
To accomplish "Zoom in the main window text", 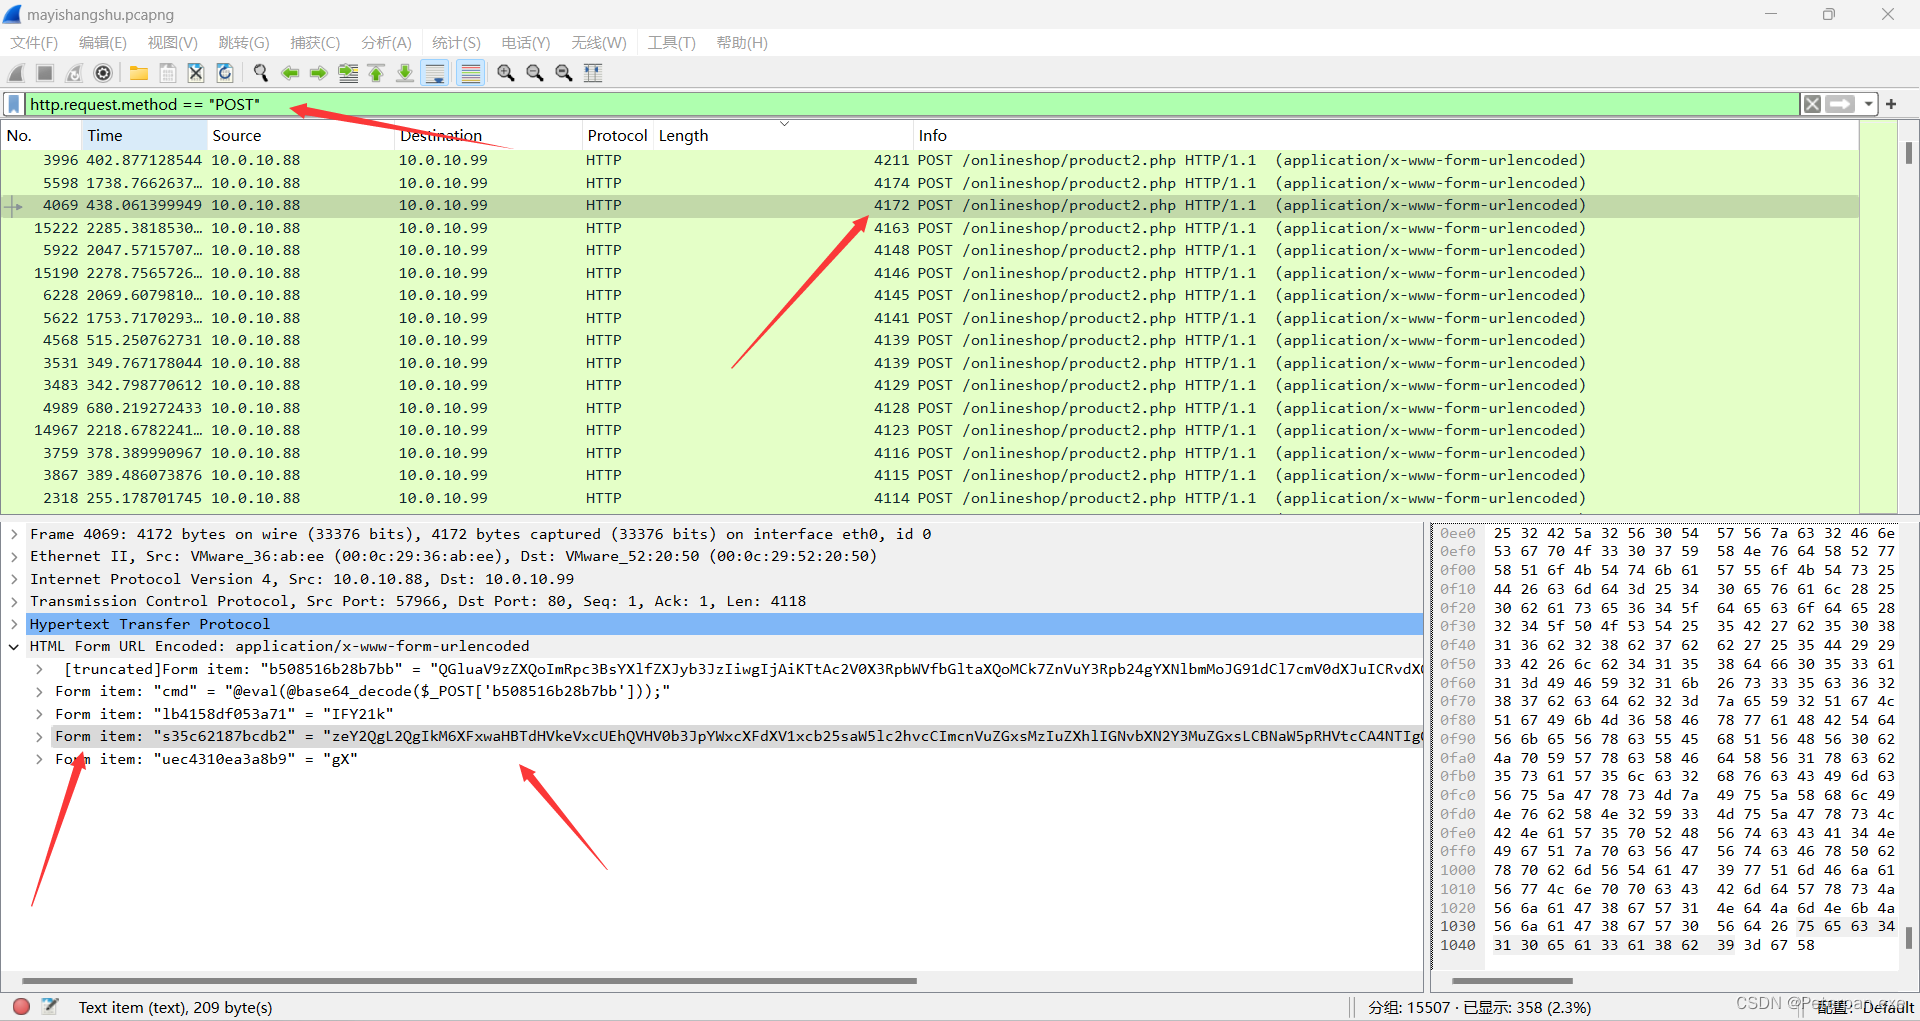I will click(506, 73).
